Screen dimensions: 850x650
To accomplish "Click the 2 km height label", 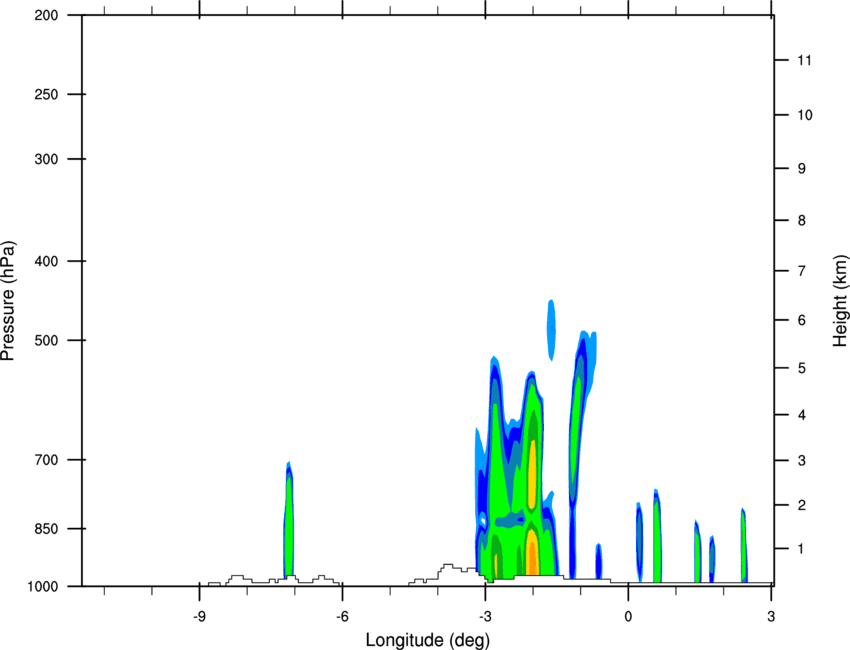I will point(802,505).
